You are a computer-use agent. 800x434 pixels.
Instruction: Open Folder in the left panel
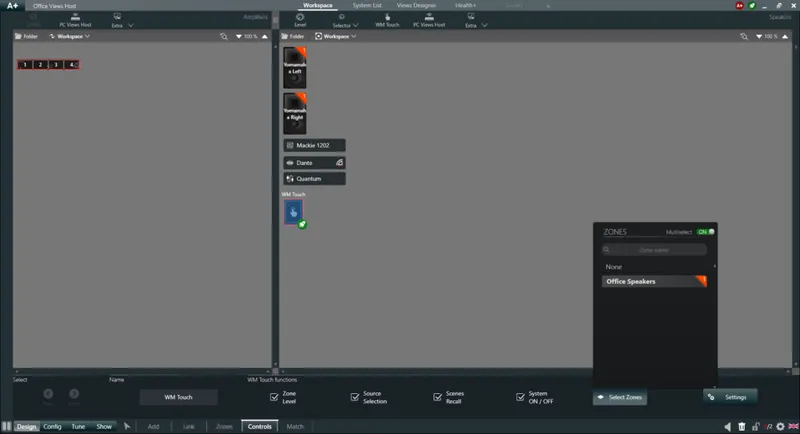27,36
